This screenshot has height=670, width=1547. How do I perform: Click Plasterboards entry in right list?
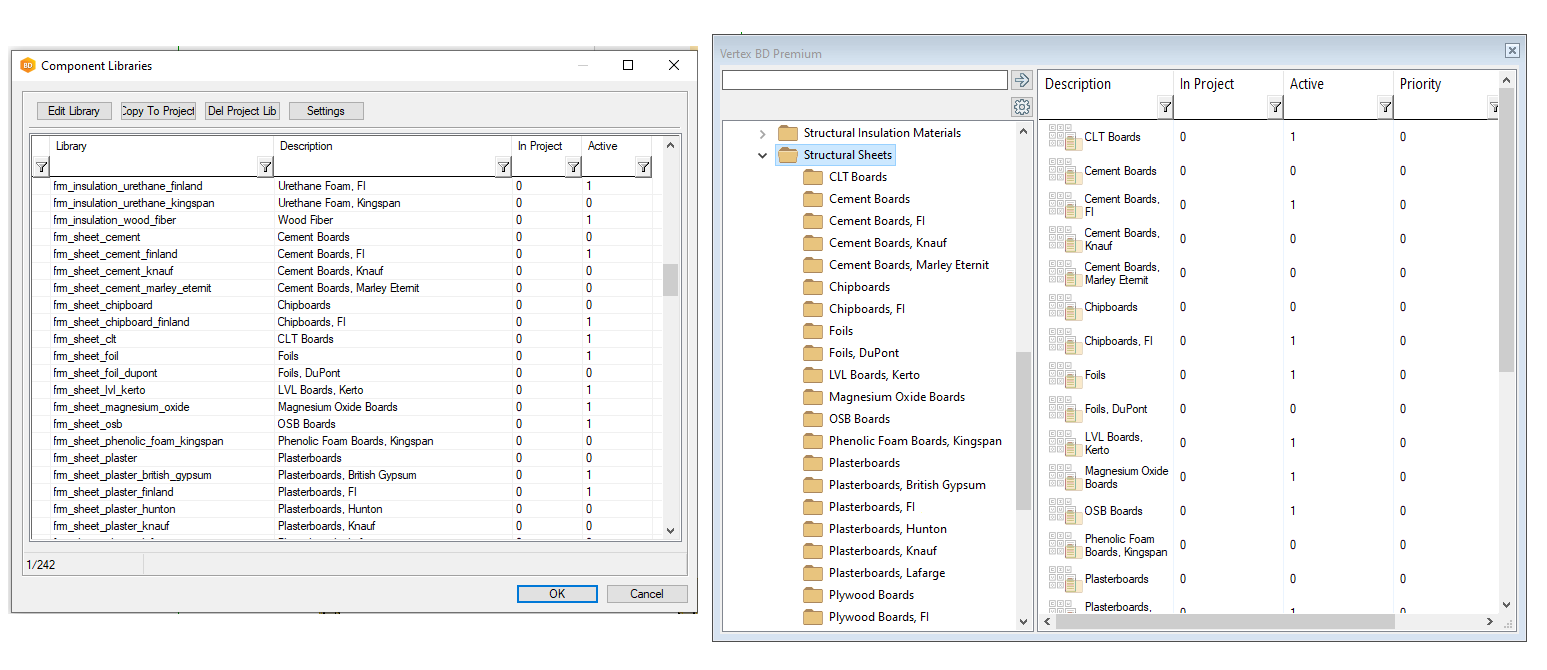coord(1116,579)
